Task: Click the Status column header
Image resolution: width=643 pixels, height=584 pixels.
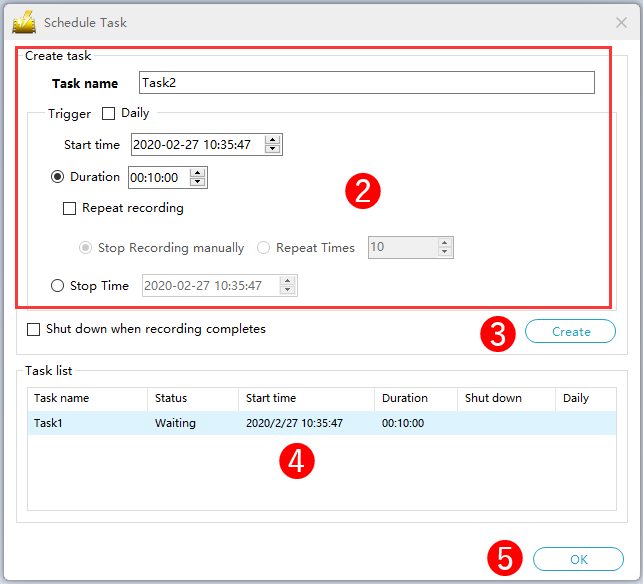Action: tap(193, 398)
